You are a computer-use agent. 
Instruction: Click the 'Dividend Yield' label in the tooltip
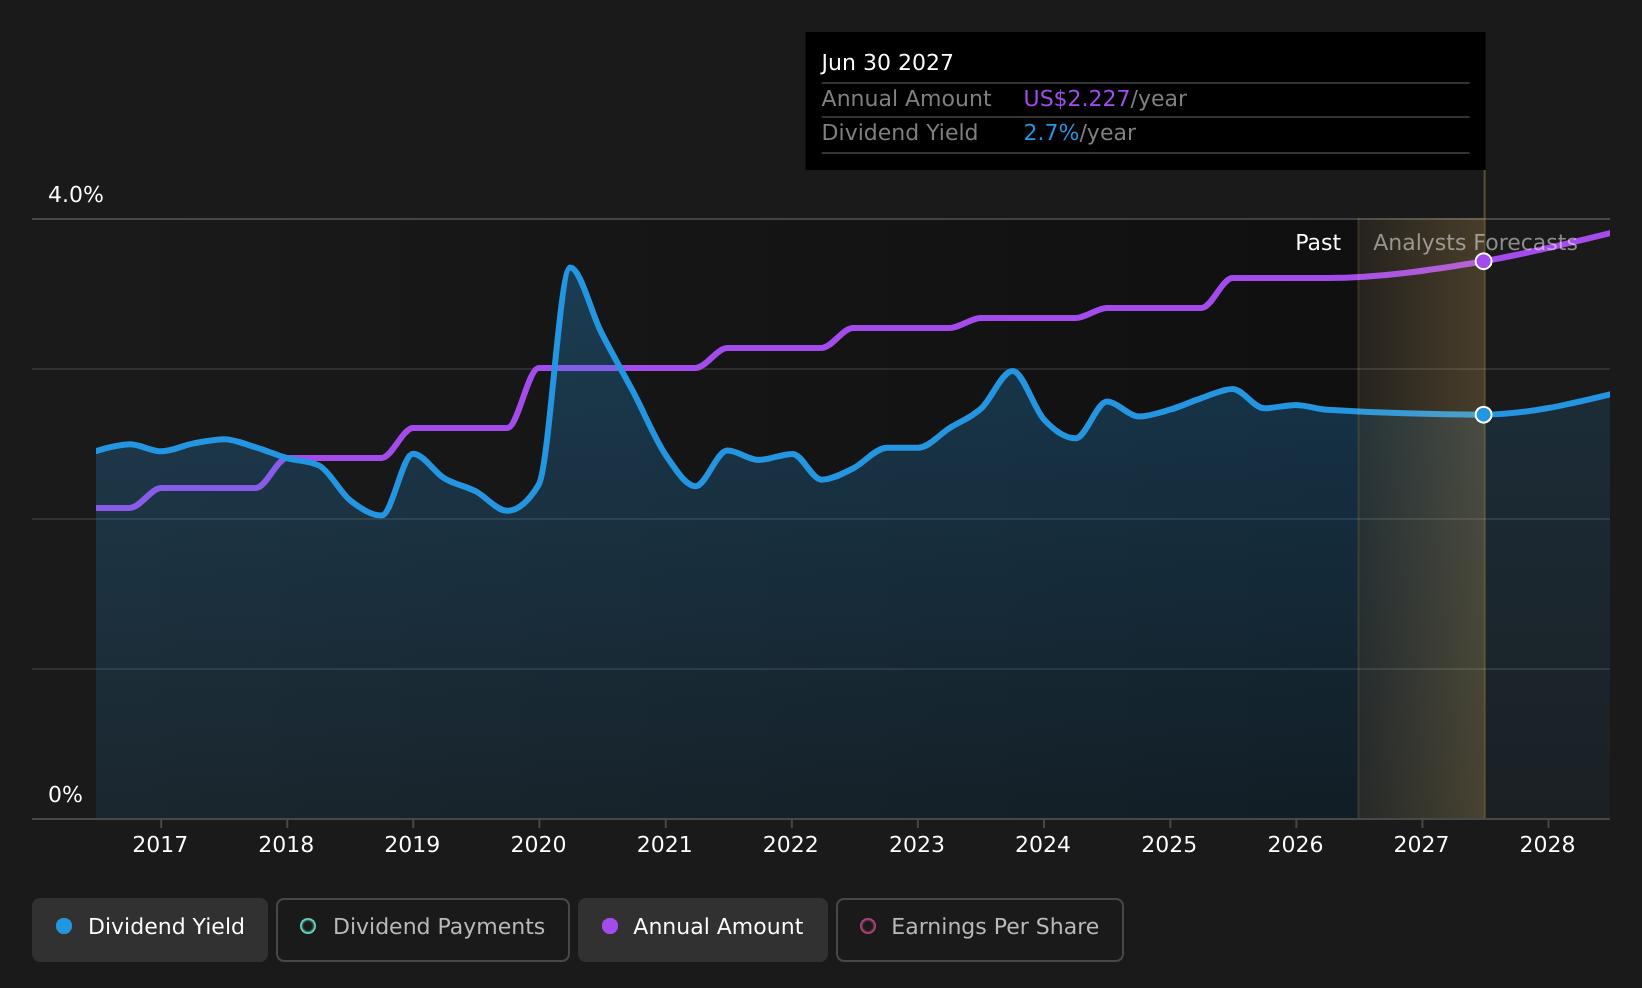coord(900,133)
